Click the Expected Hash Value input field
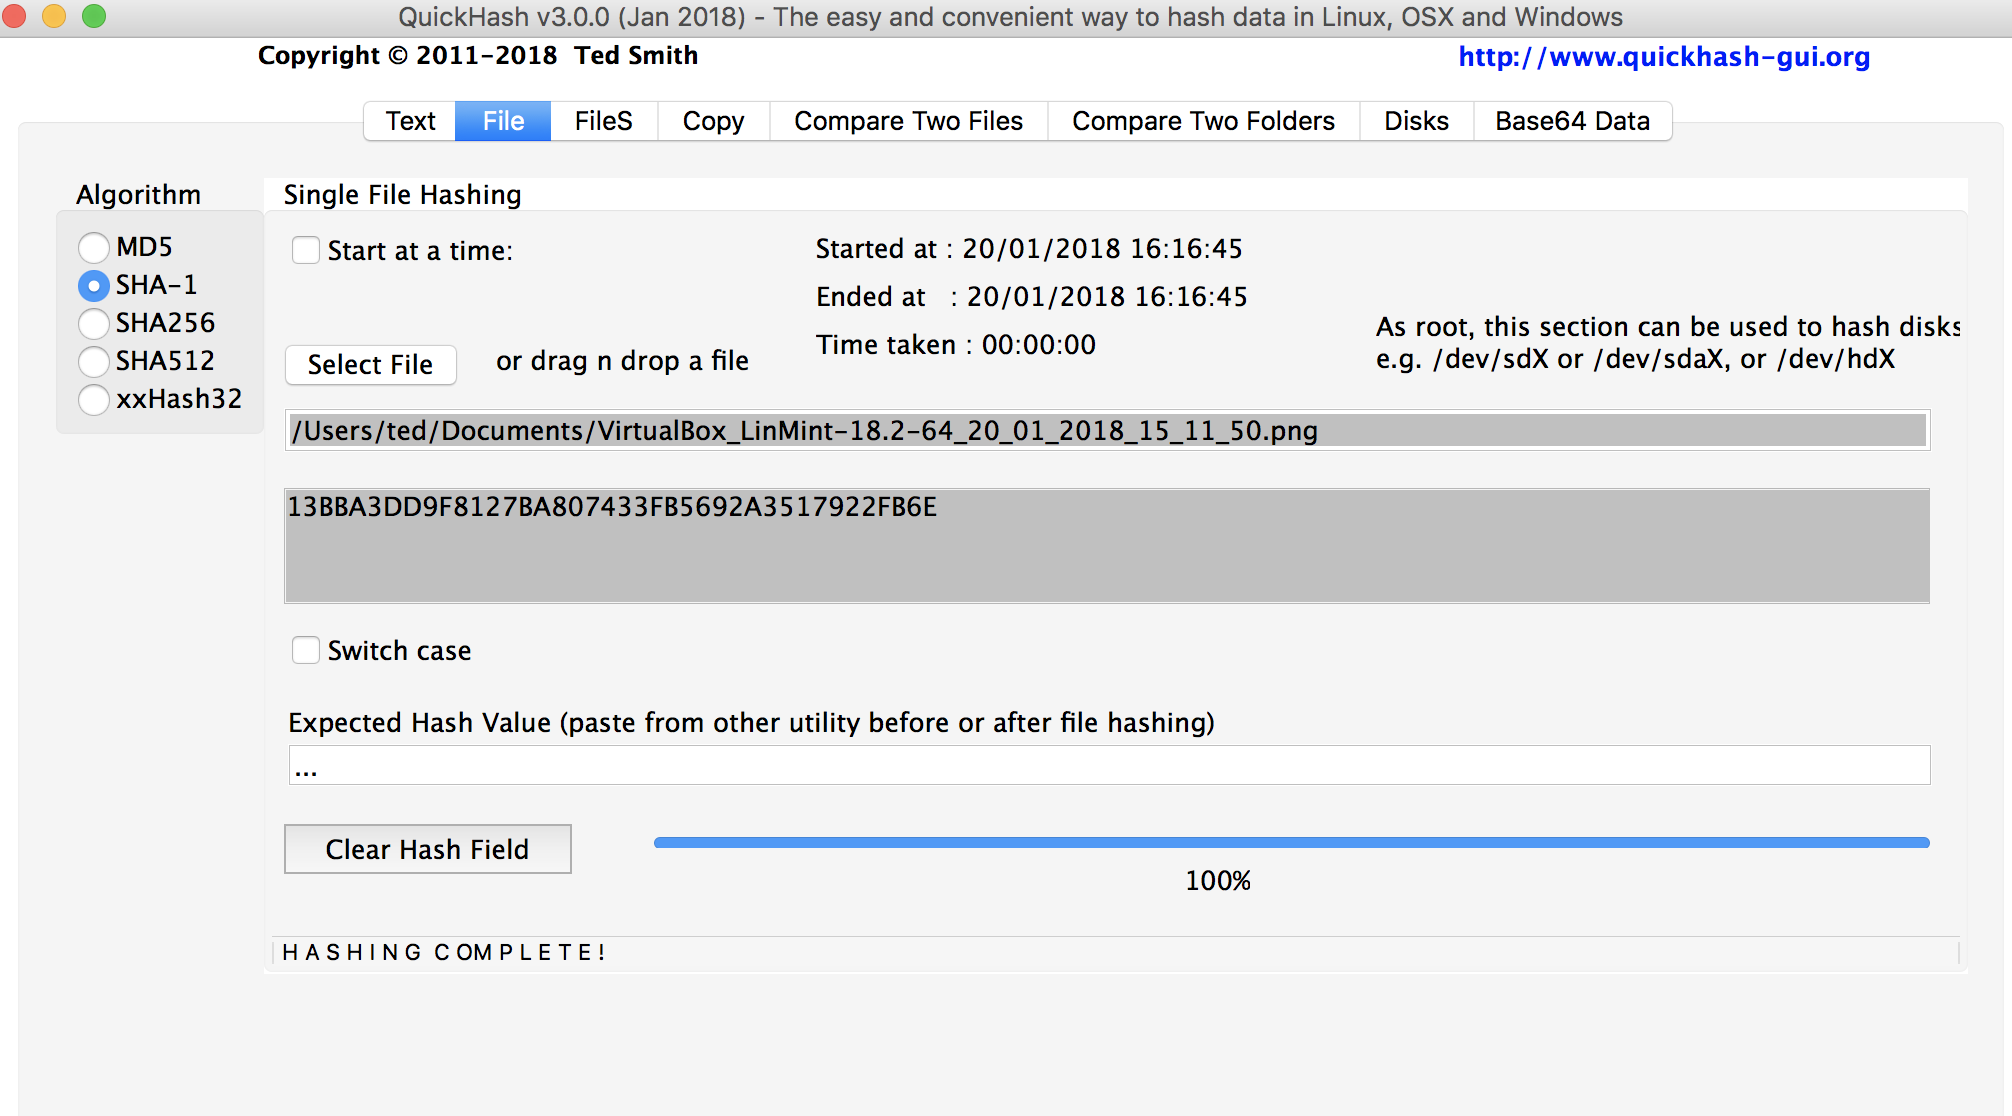This screenshot has width=2012, height=1116. pyautogui.click(x=1108, y=766)
